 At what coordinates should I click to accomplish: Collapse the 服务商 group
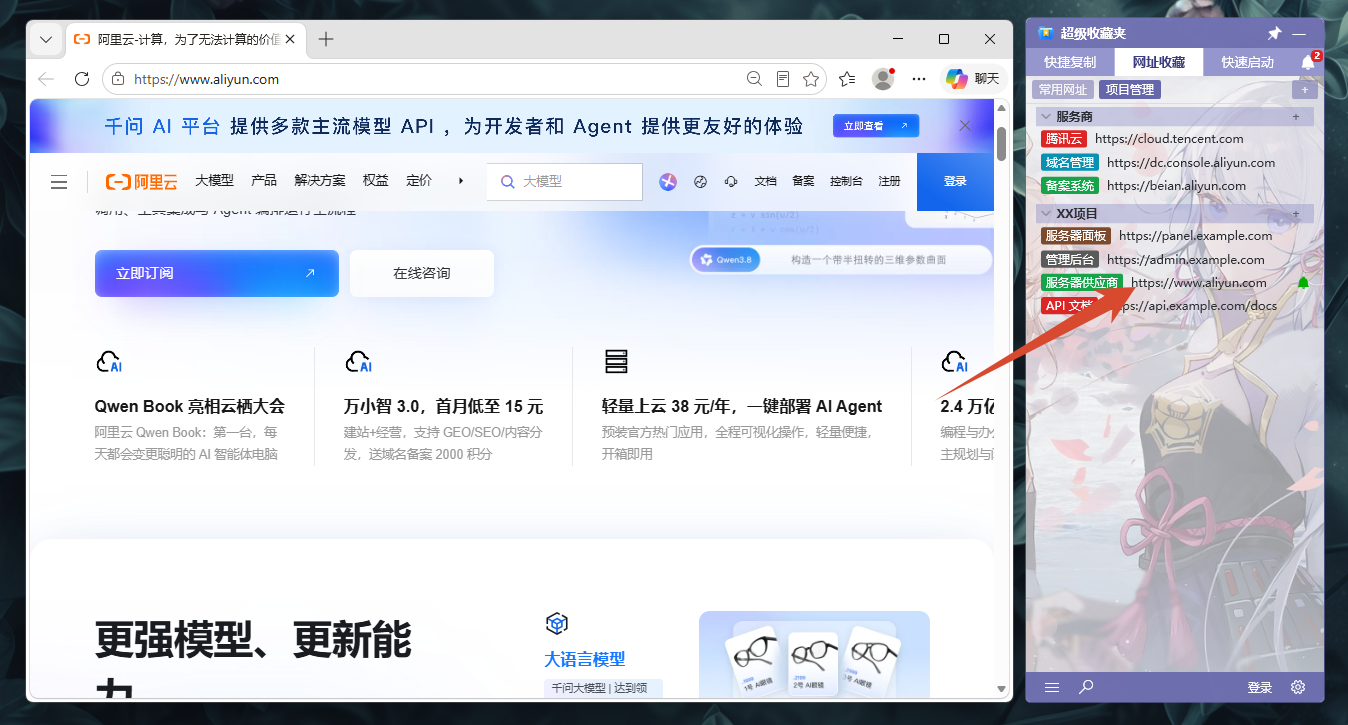point(1046,117)
